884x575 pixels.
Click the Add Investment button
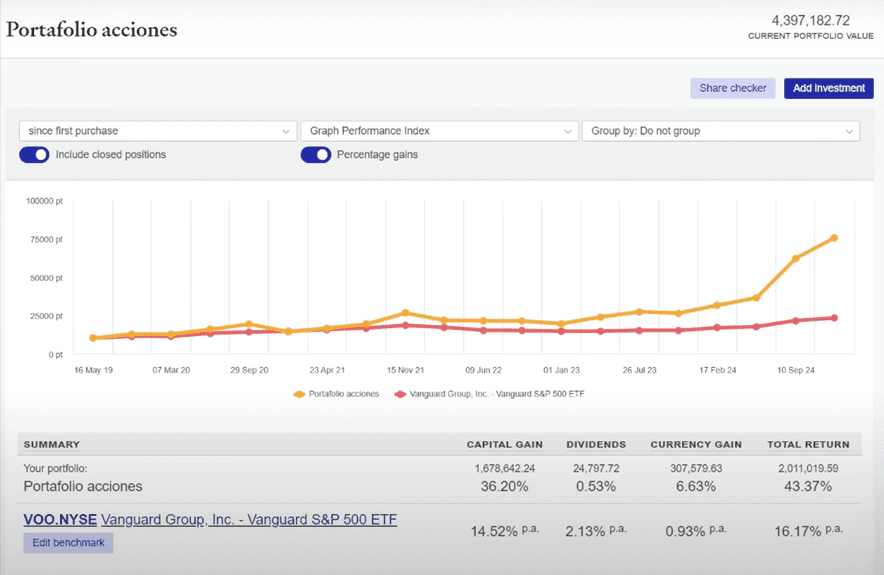click(828, 88)
